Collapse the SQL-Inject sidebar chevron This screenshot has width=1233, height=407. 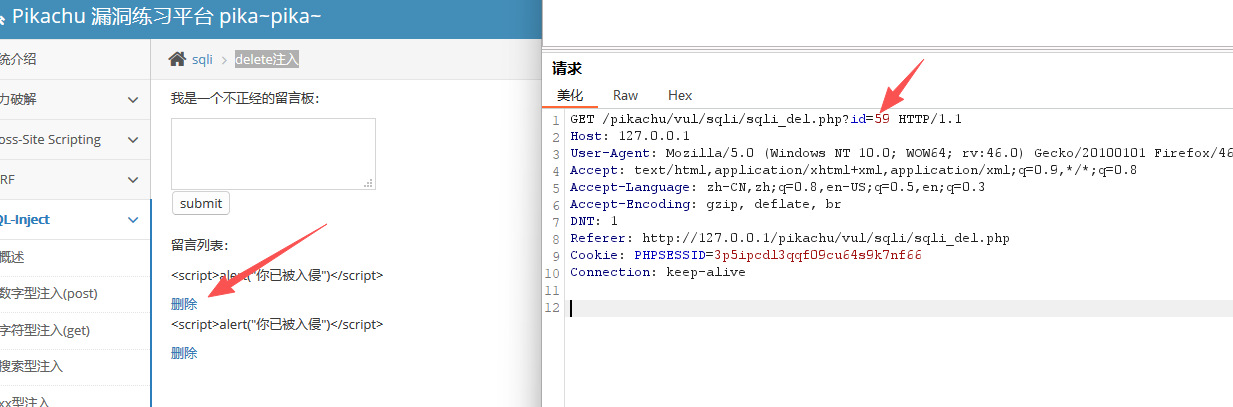click(133, 220)
